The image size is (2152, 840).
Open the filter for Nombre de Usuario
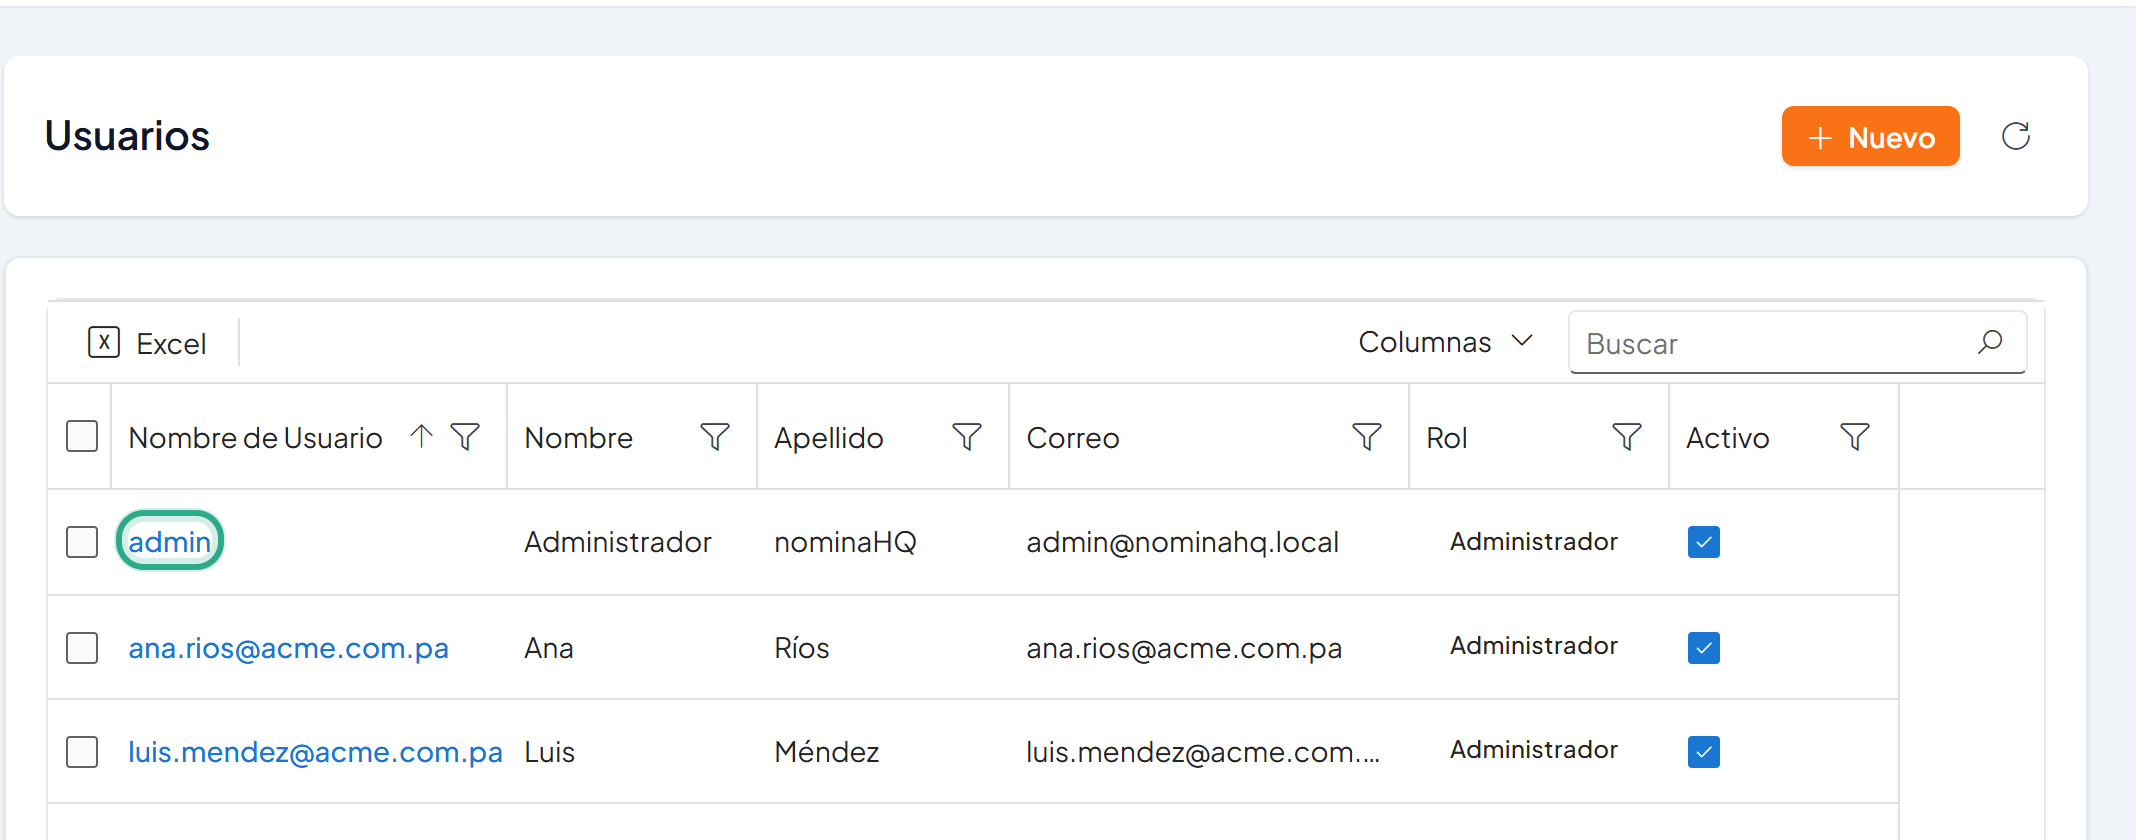click(465, 437)
